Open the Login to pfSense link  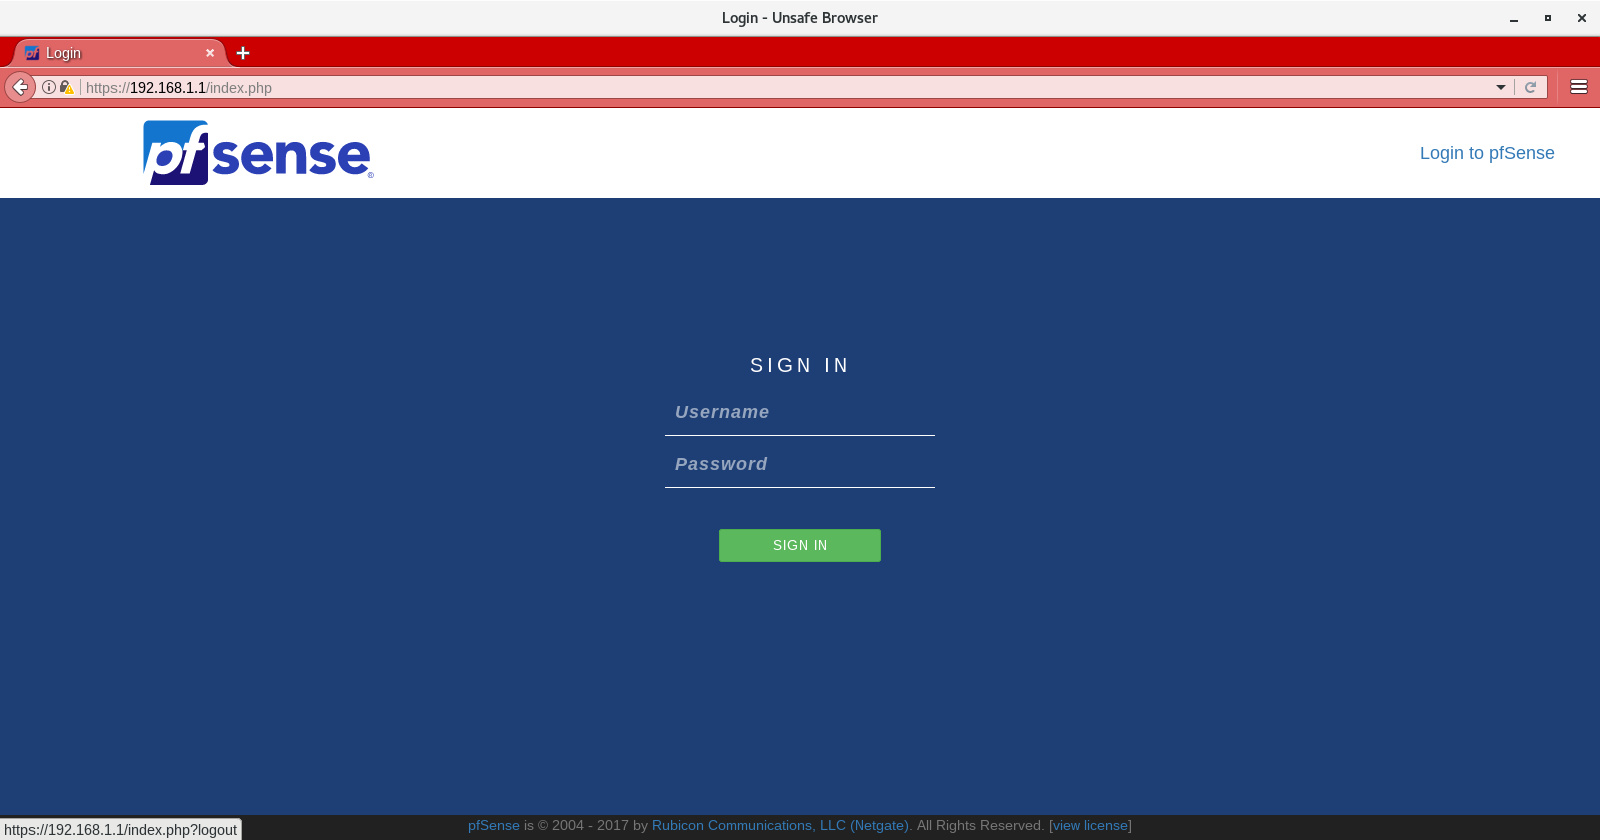pos(1487,153)
